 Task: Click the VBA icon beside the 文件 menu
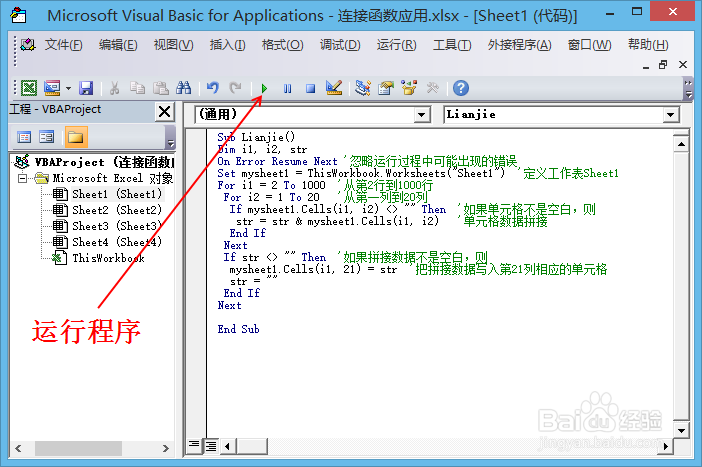(28, 45)
